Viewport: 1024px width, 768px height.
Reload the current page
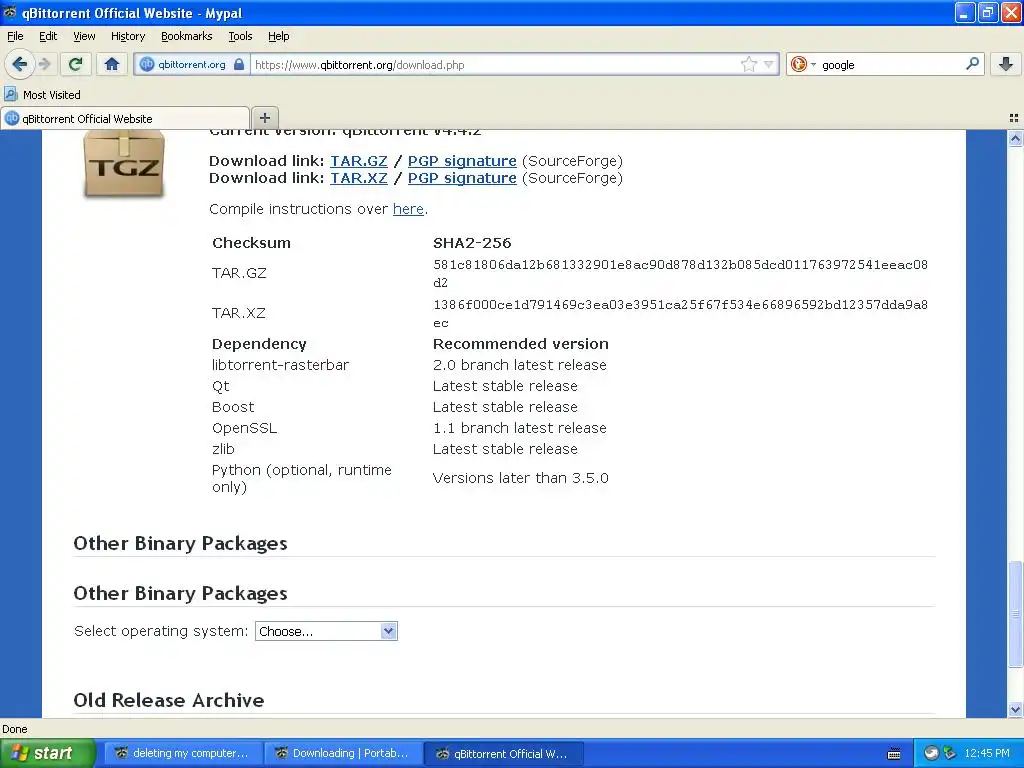tap(75, 64)
